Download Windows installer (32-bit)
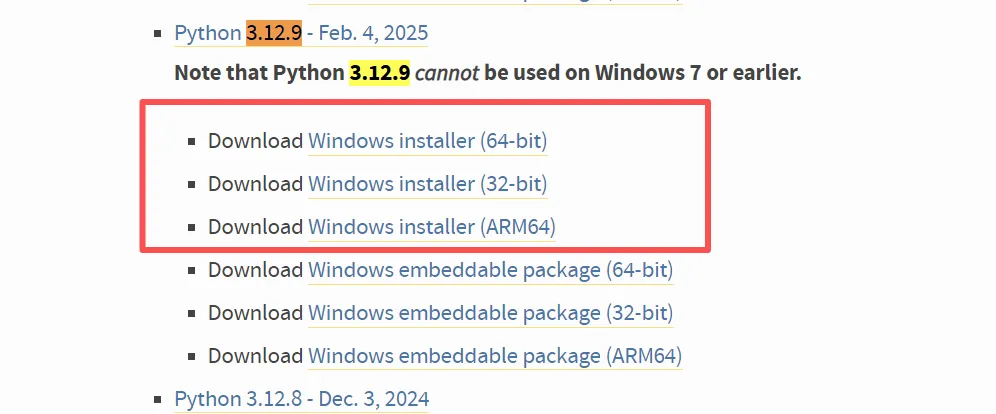996x414 pixels. pyautogui.click(x=427, y=184)
